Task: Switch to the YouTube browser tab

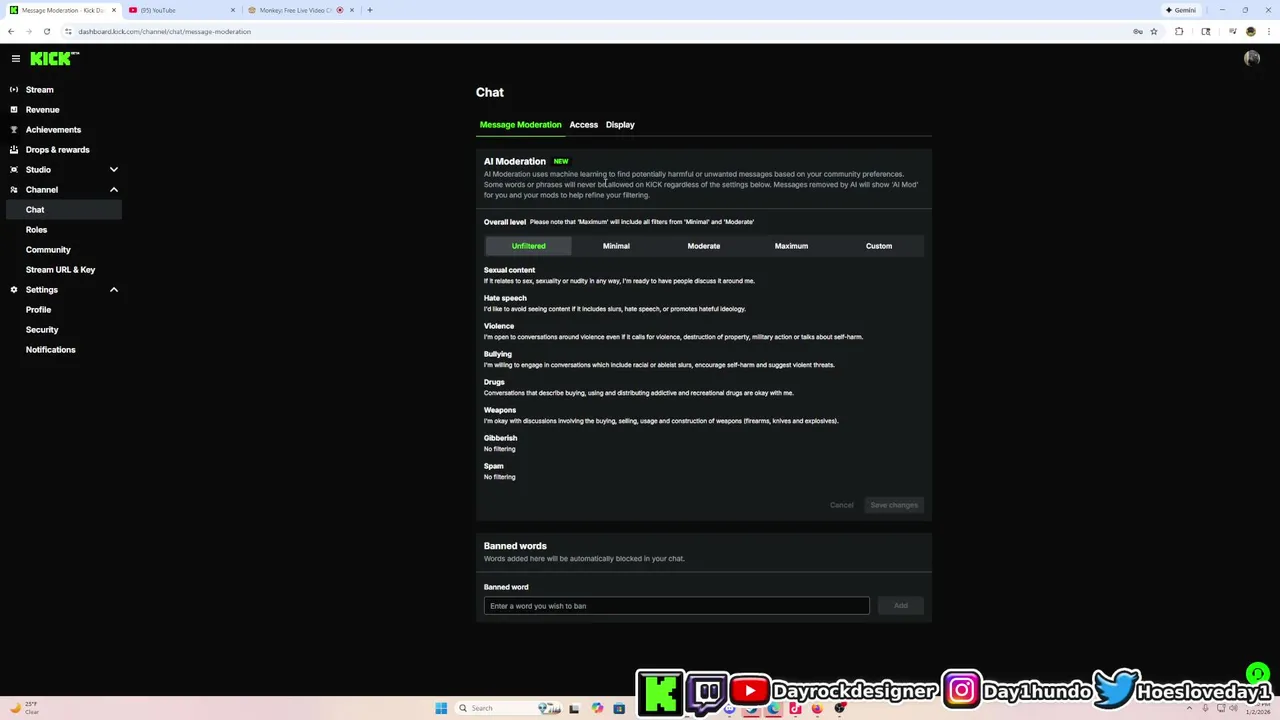Action: click(x=181, y=10)
